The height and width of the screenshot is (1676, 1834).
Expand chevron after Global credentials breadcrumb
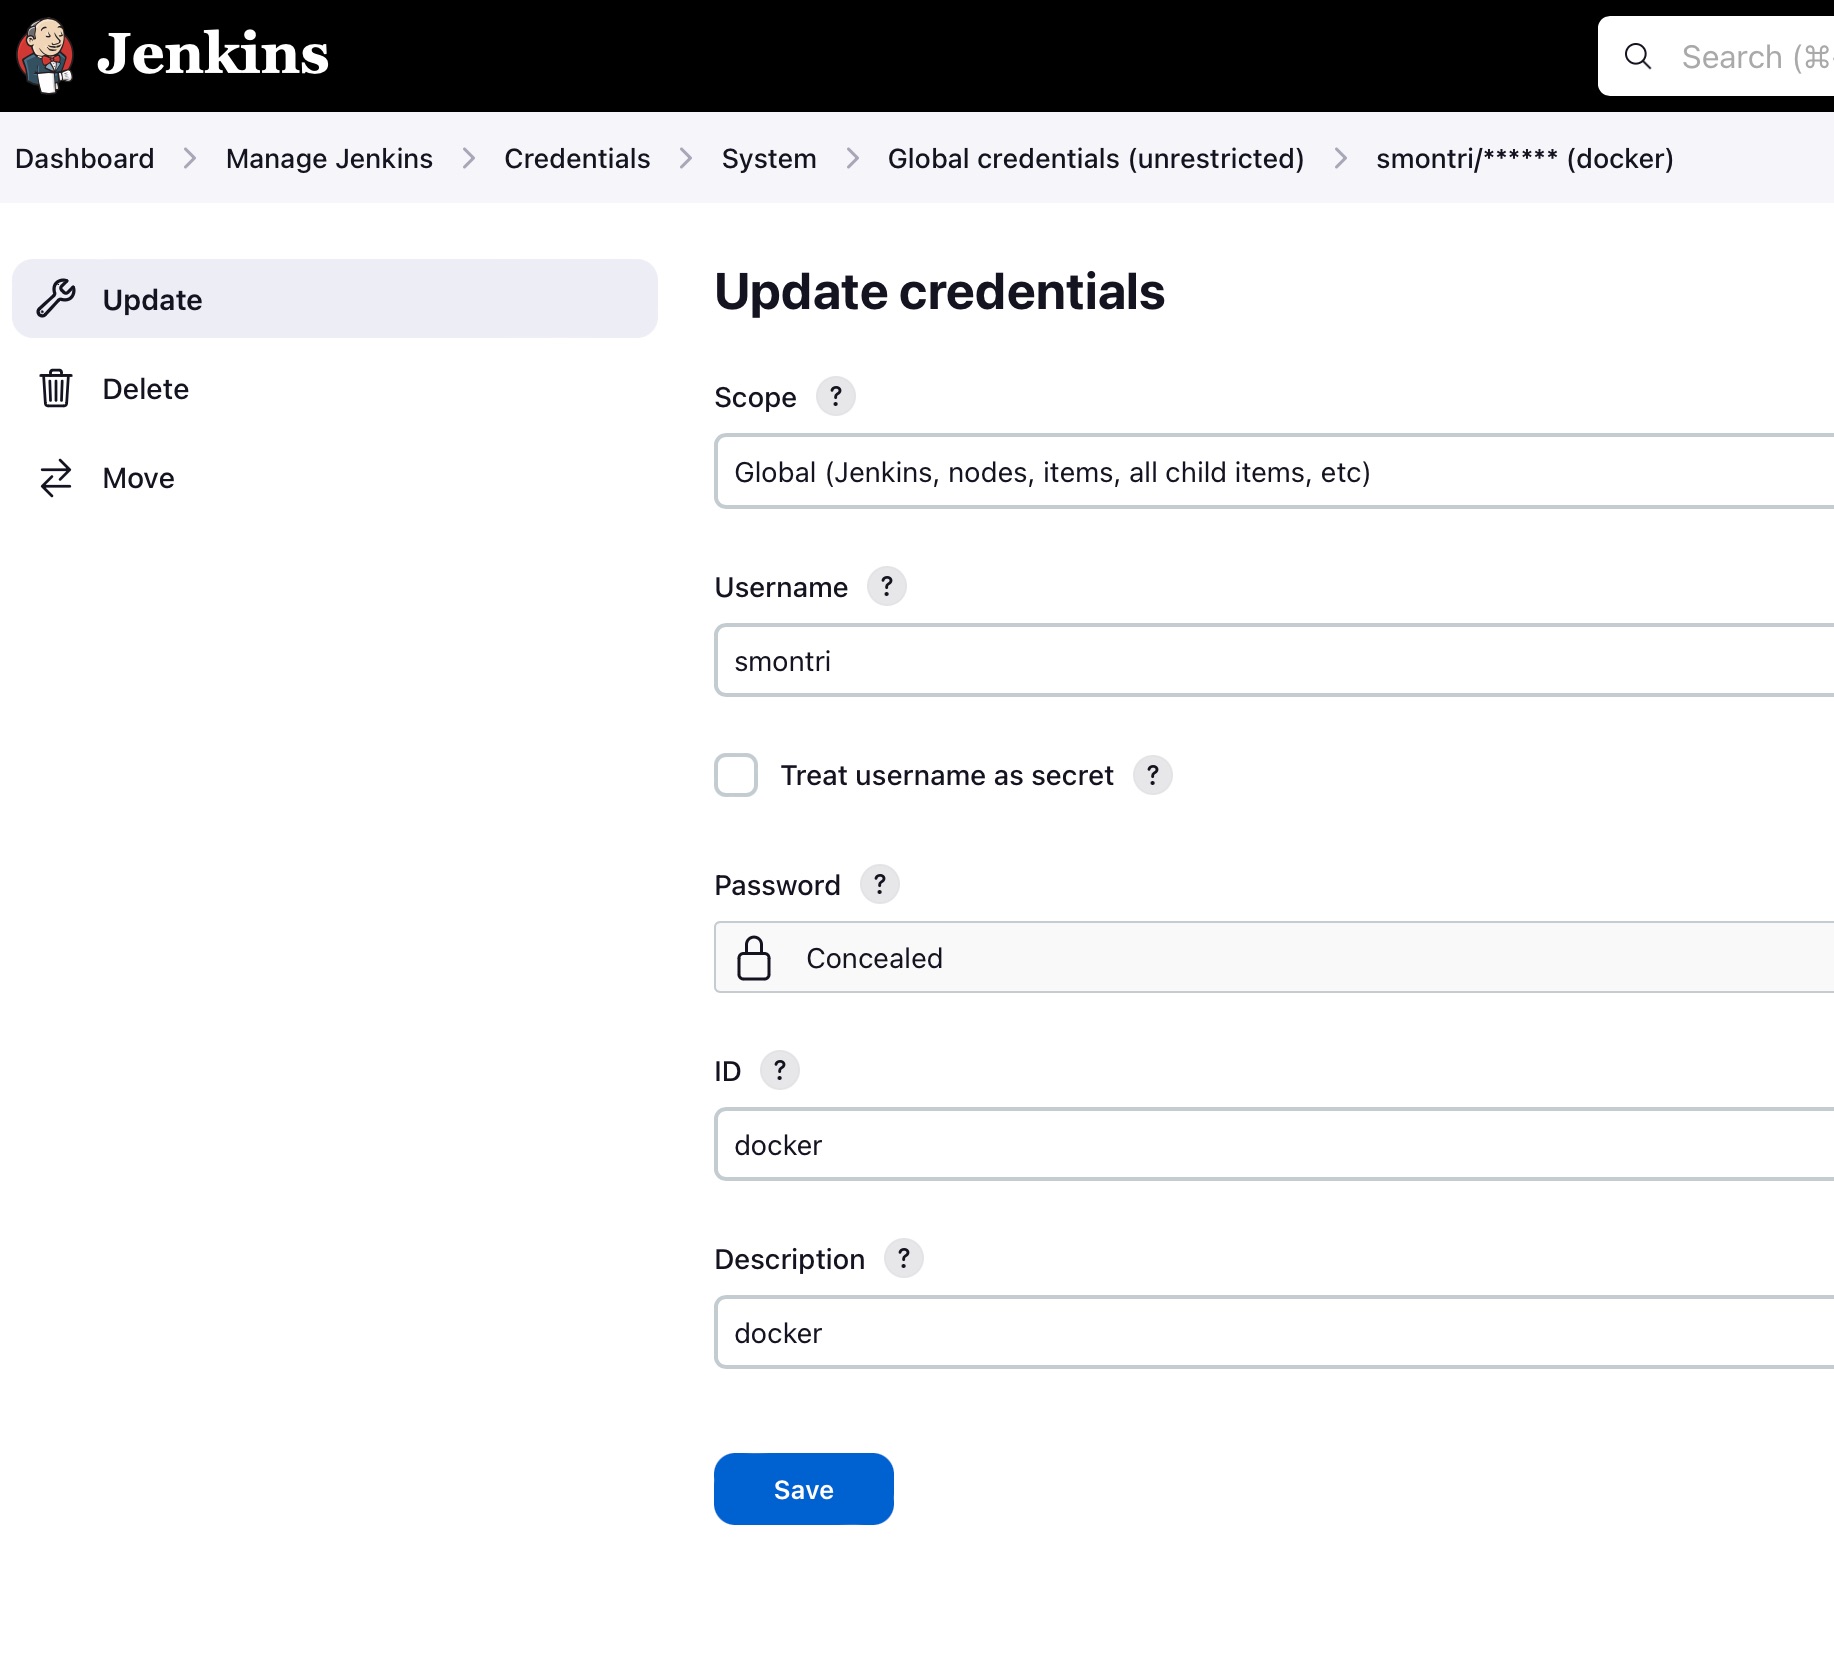coord(1341,158)
